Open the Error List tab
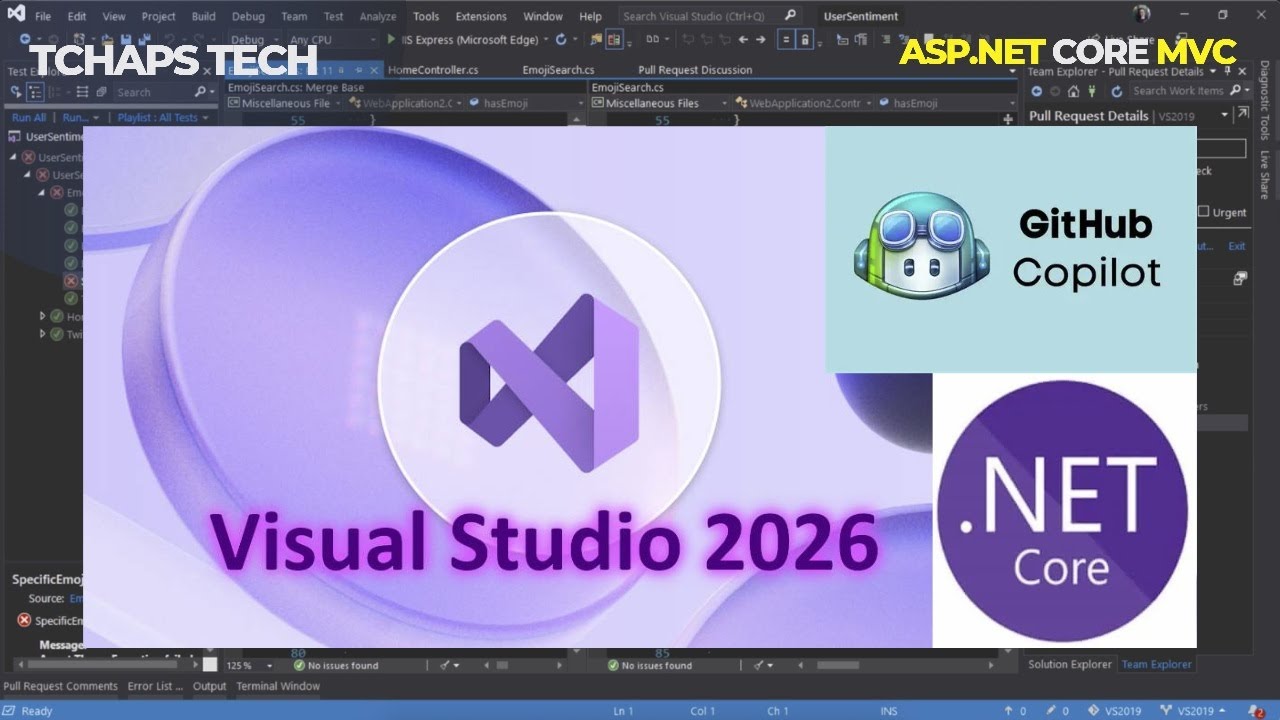Viewport: 1280px width, 720px height. [154, 686]
